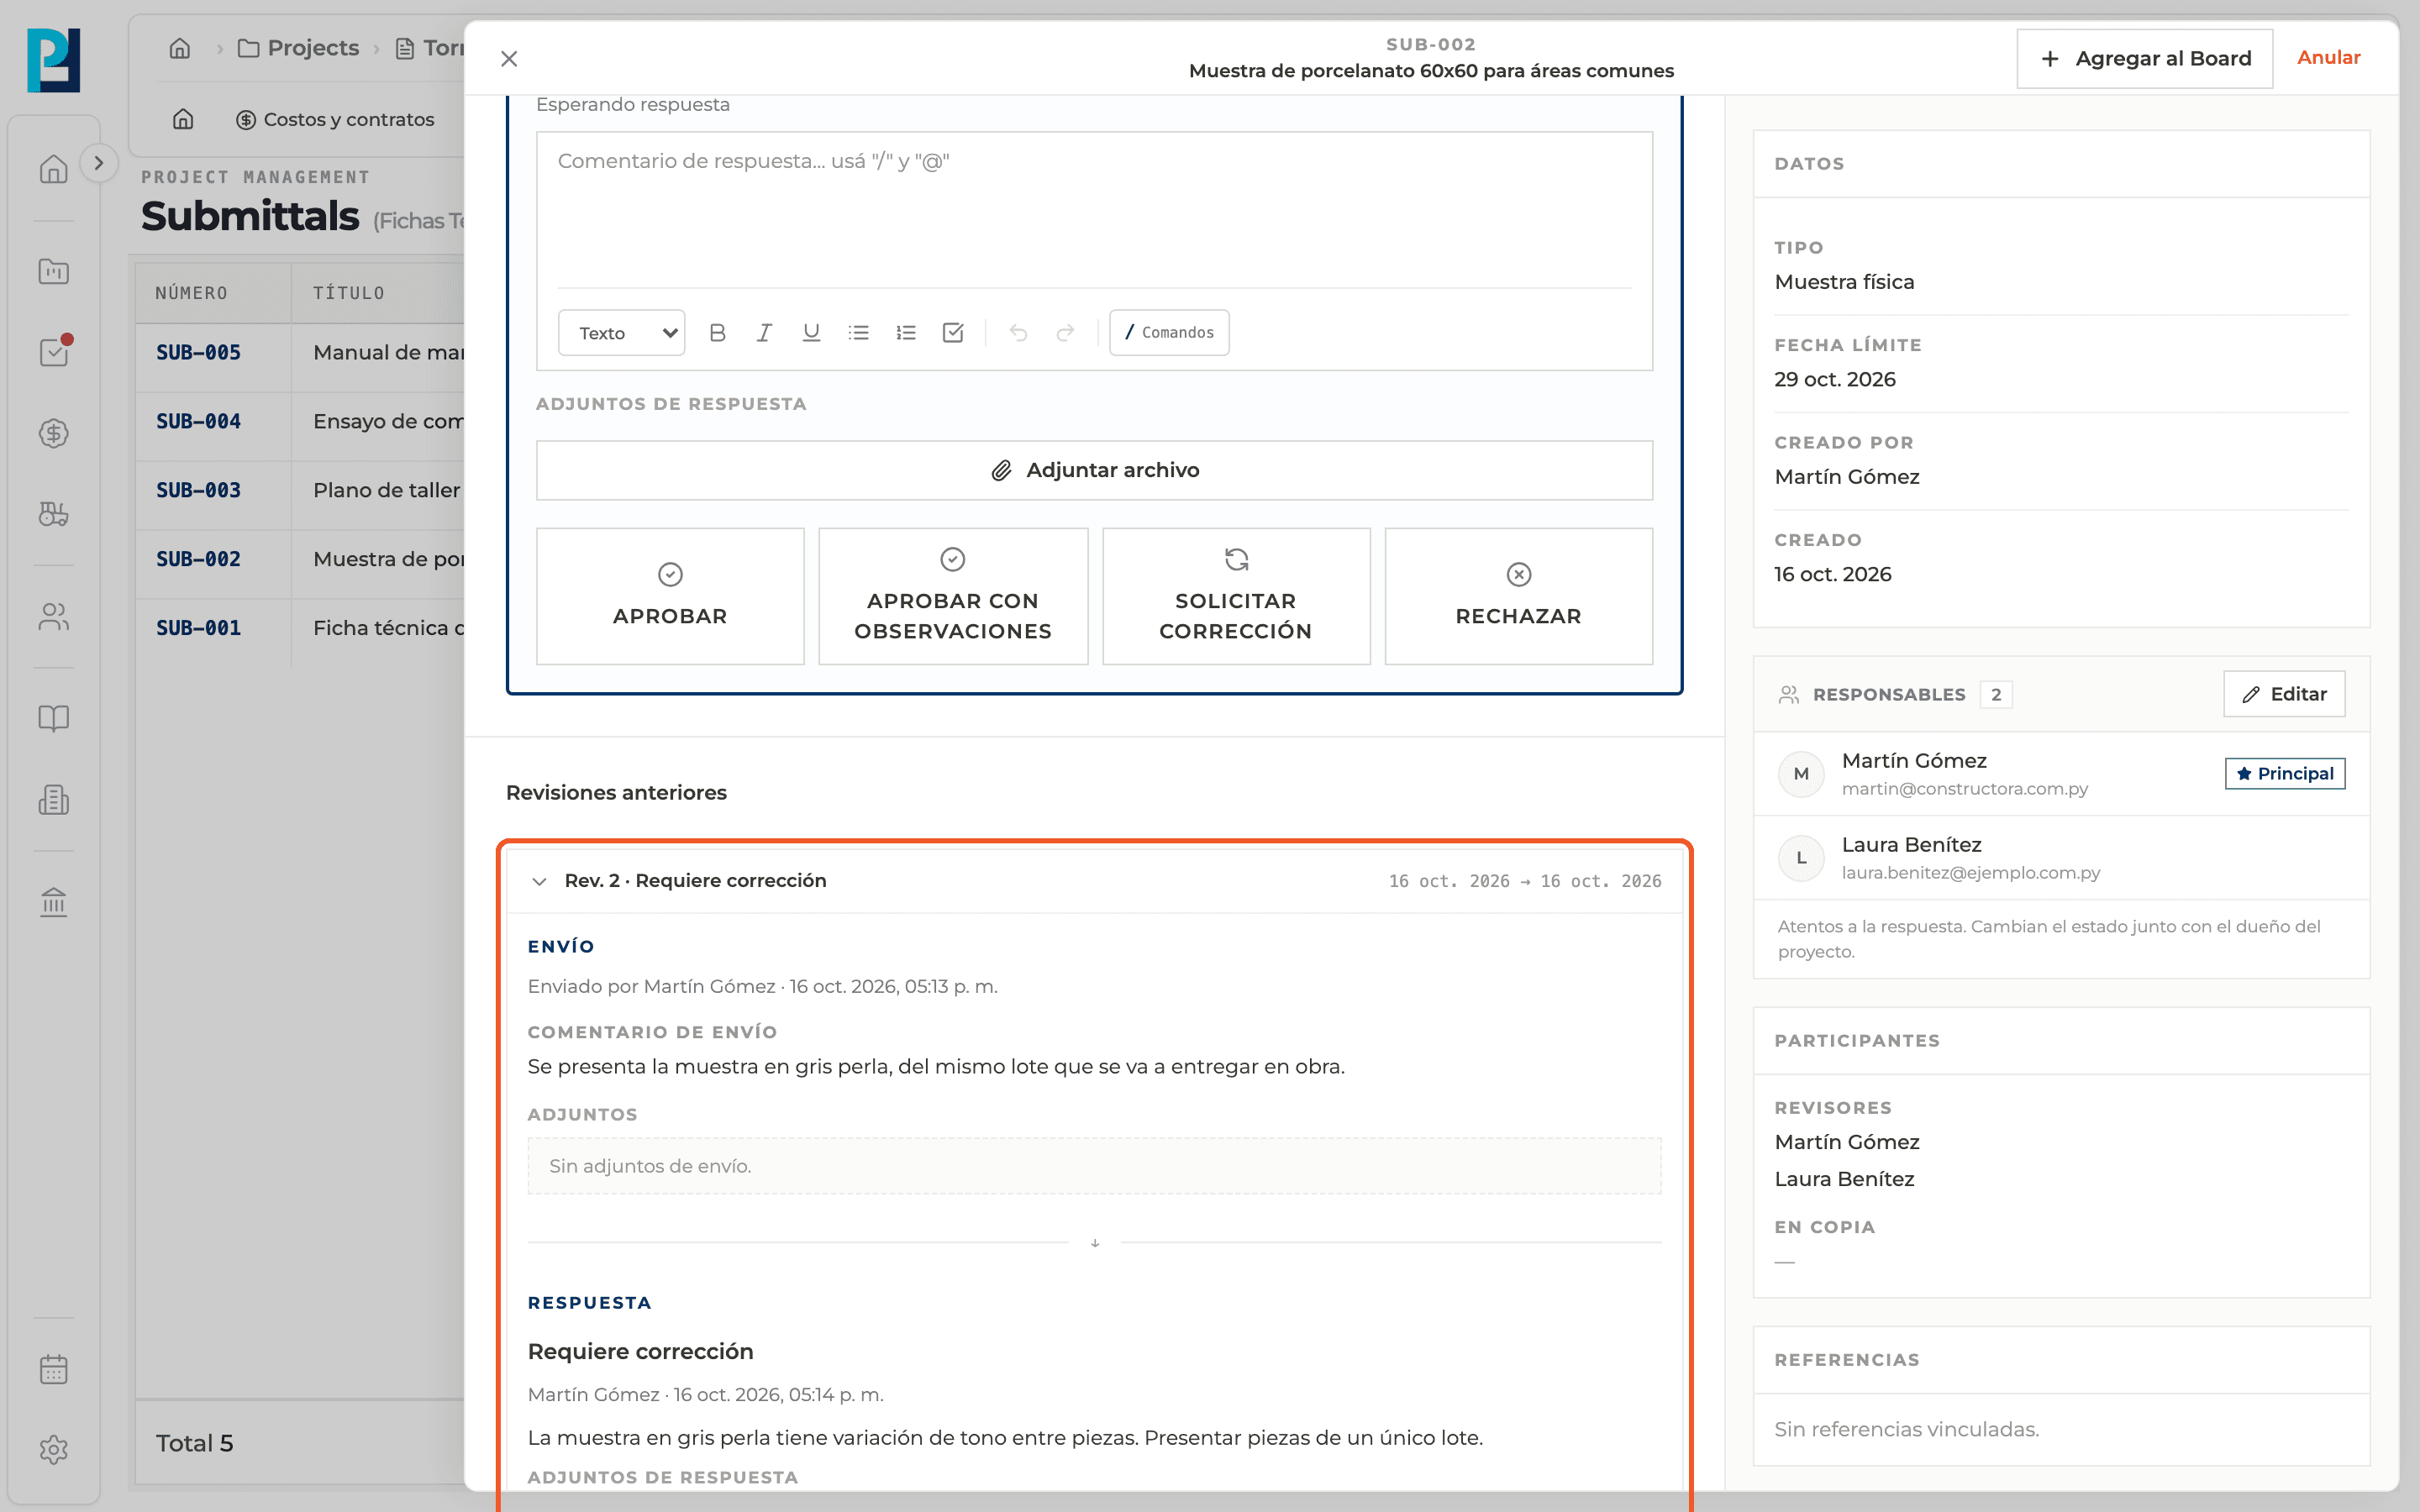Open the dollar costs icon in sidebar
Viewport: 2420px width, 1512px height.
[x=54, y=433]
